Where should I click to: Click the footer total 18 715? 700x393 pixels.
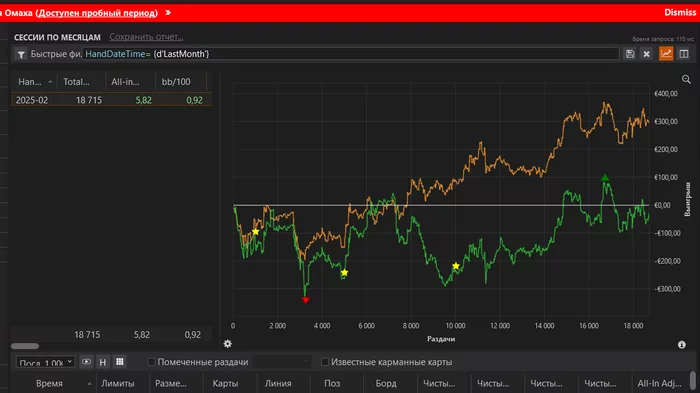(x=87, y=334)
